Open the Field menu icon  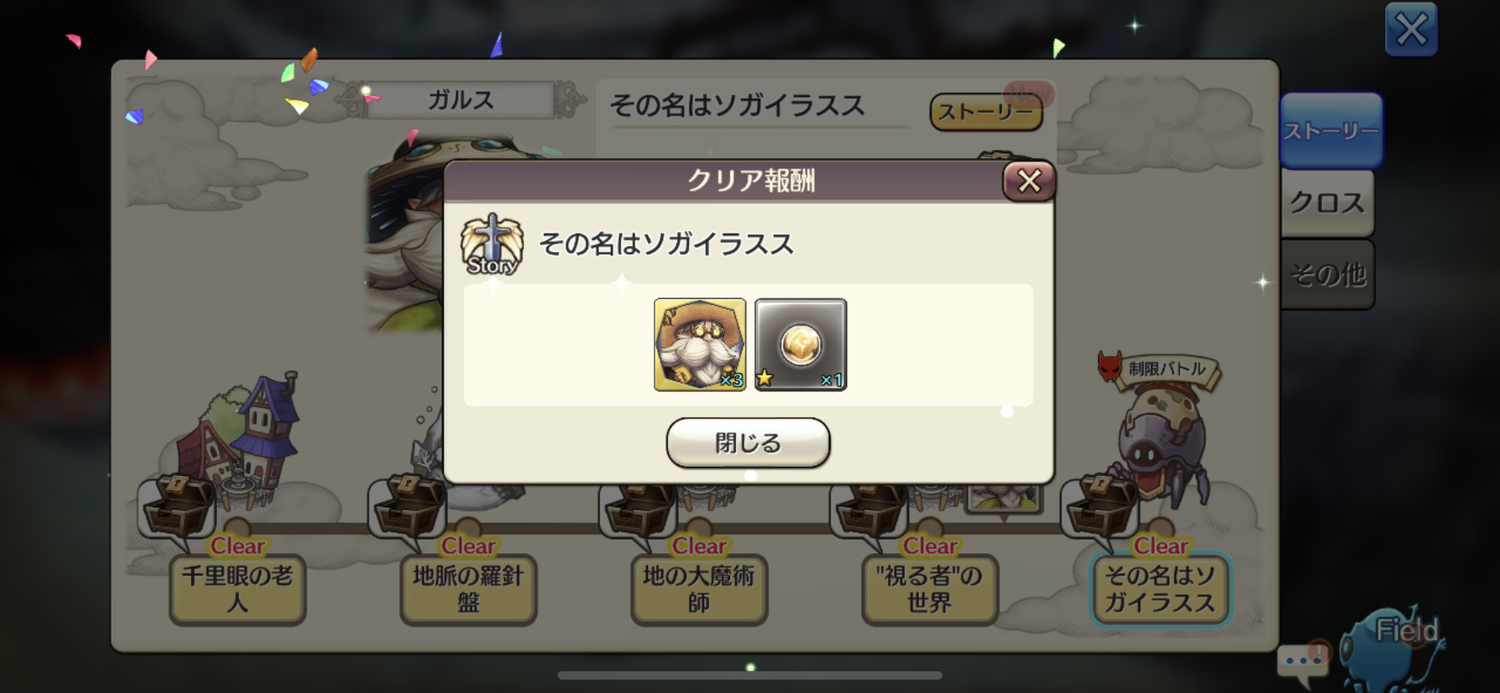(x=1395, y=645)
